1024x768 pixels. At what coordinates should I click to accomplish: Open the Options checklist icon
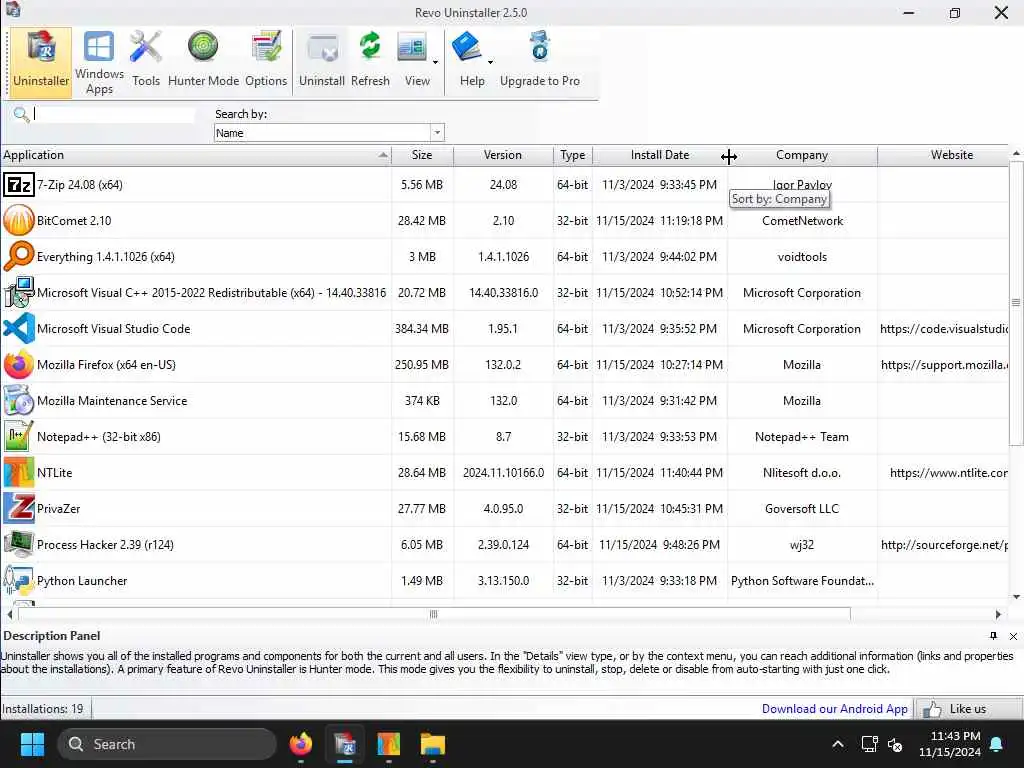(x=266, y=47)
